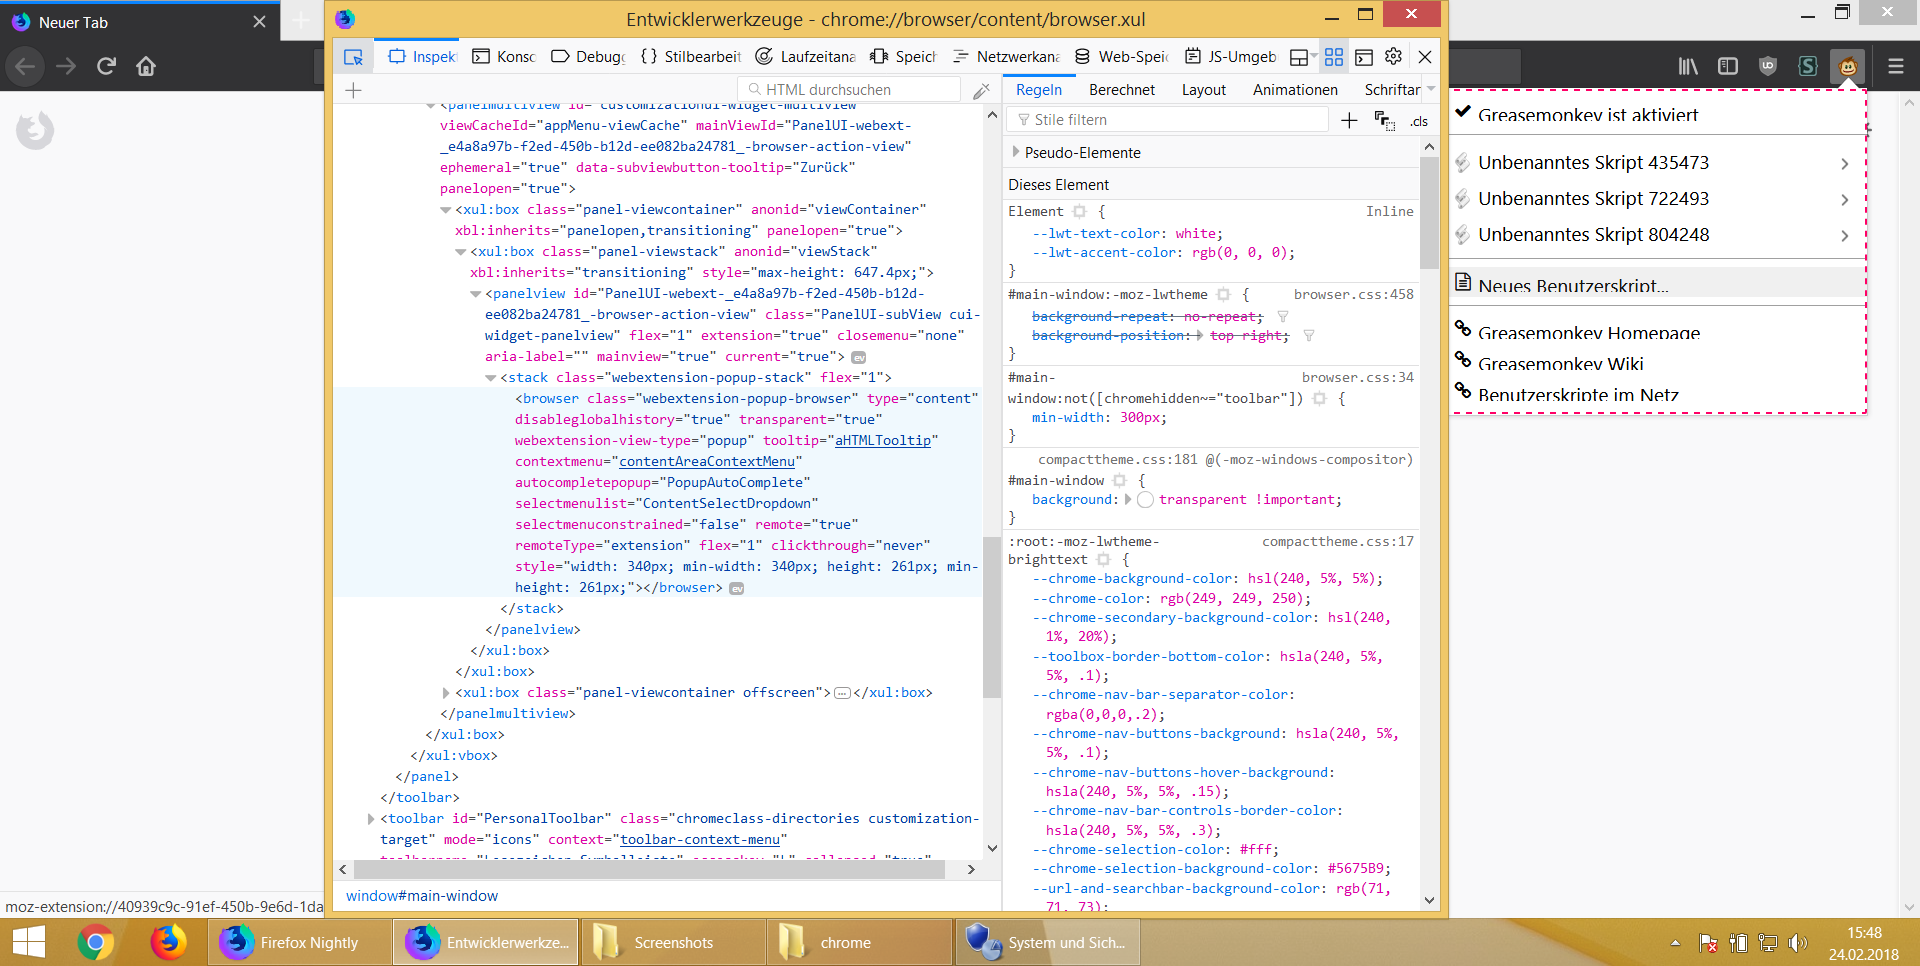Screen dimensions: 1920x966
Task: Collapse the stack webextension-popup-stack node
Action: tap(491, 378)
